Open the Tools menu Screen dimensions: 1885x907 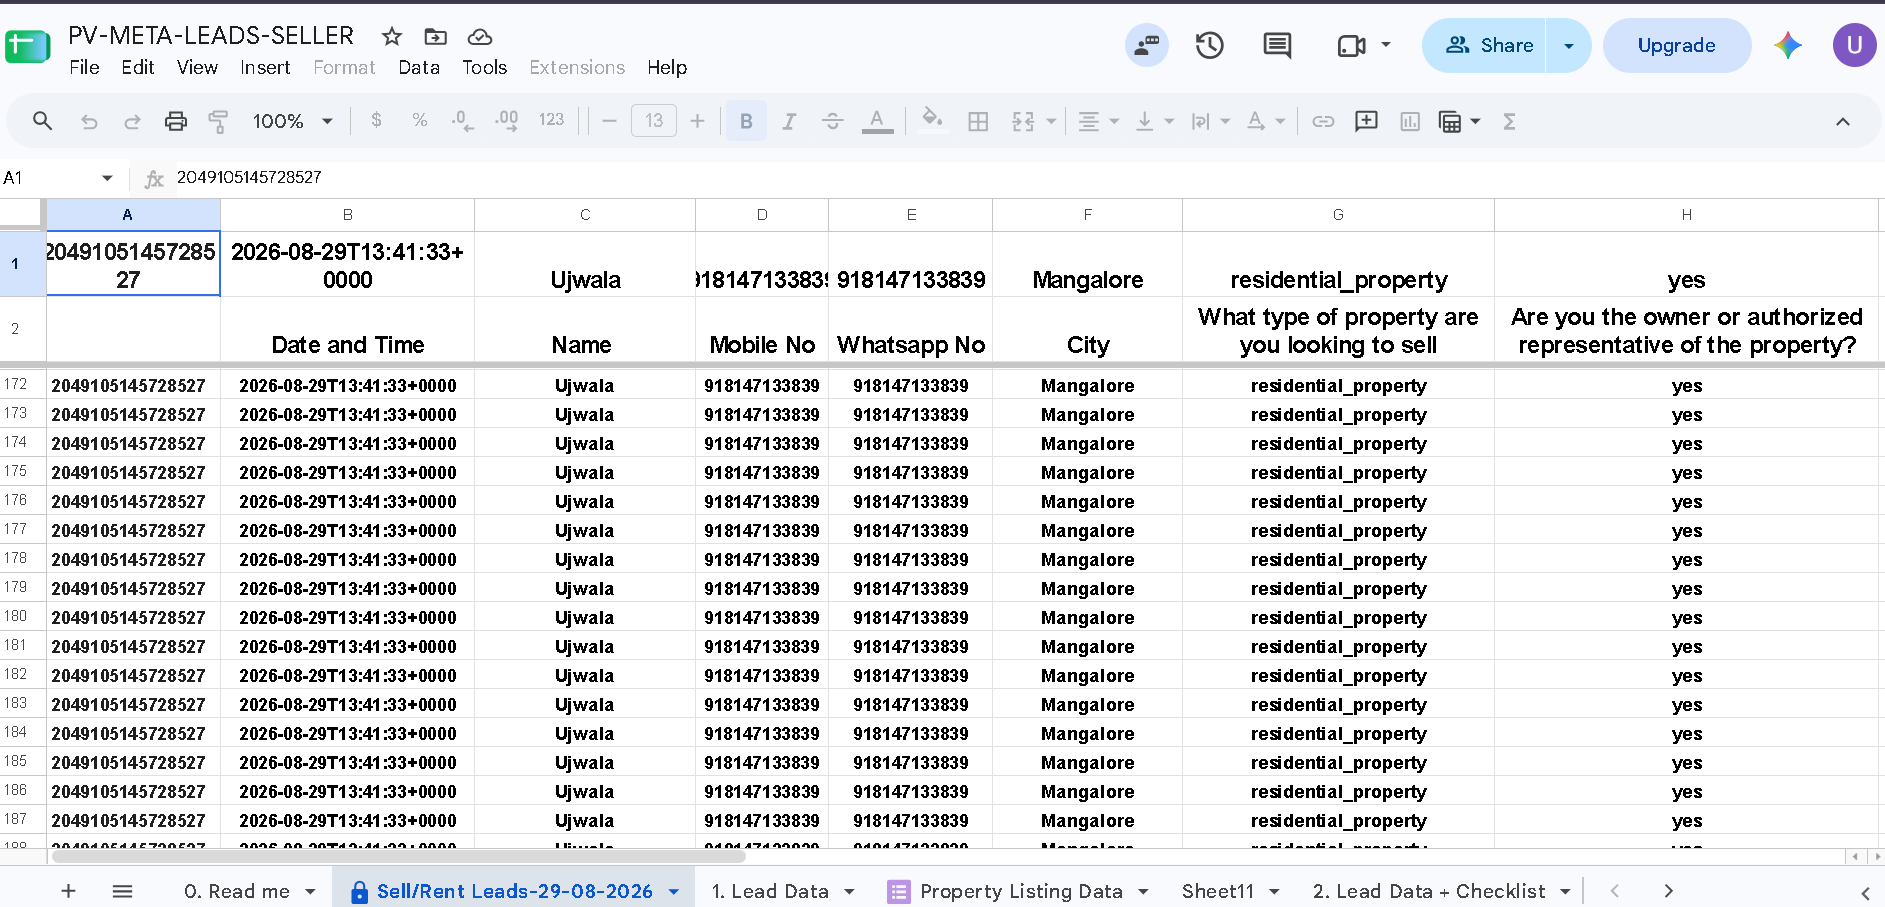click(x=484, y=67)
